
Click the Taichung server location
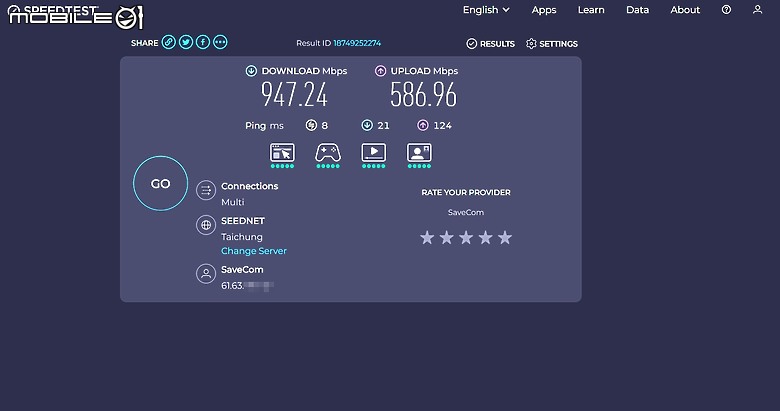pyautogui.click(x=242, y=237)
